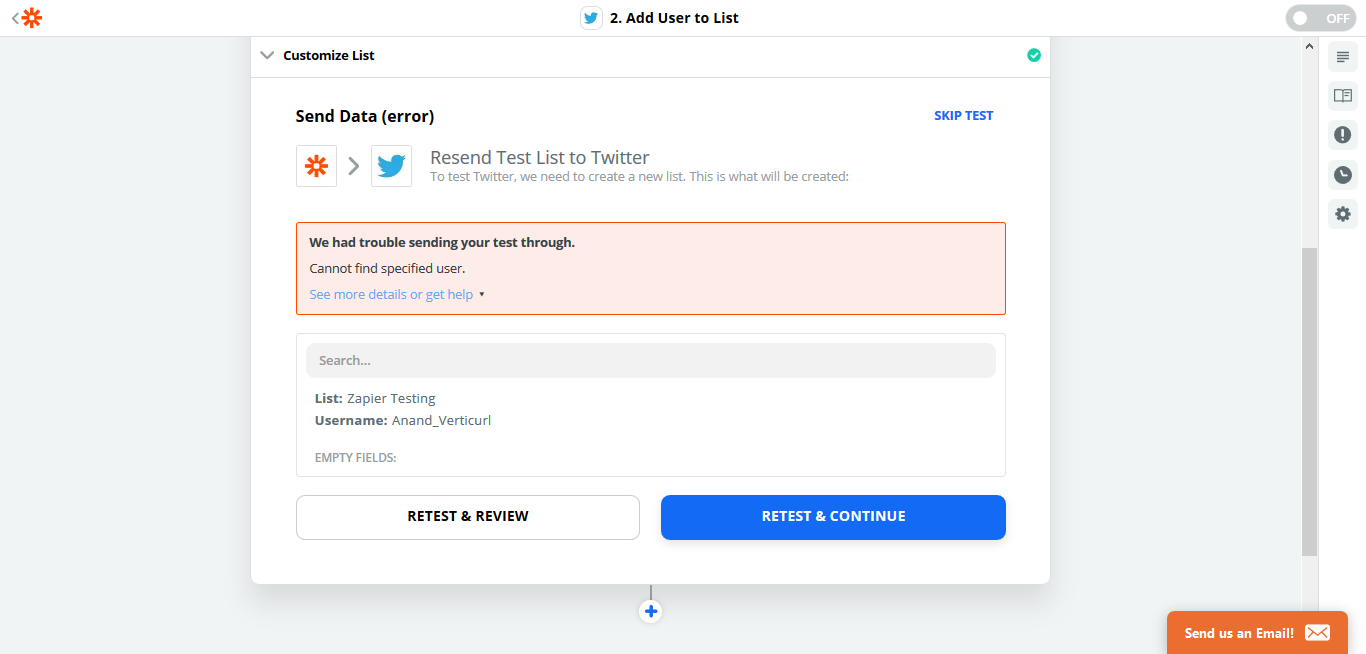Viewport: 1366px width, 654px height.
Task: Click the Zapier asterisk app icon
Action: (316, 166)
